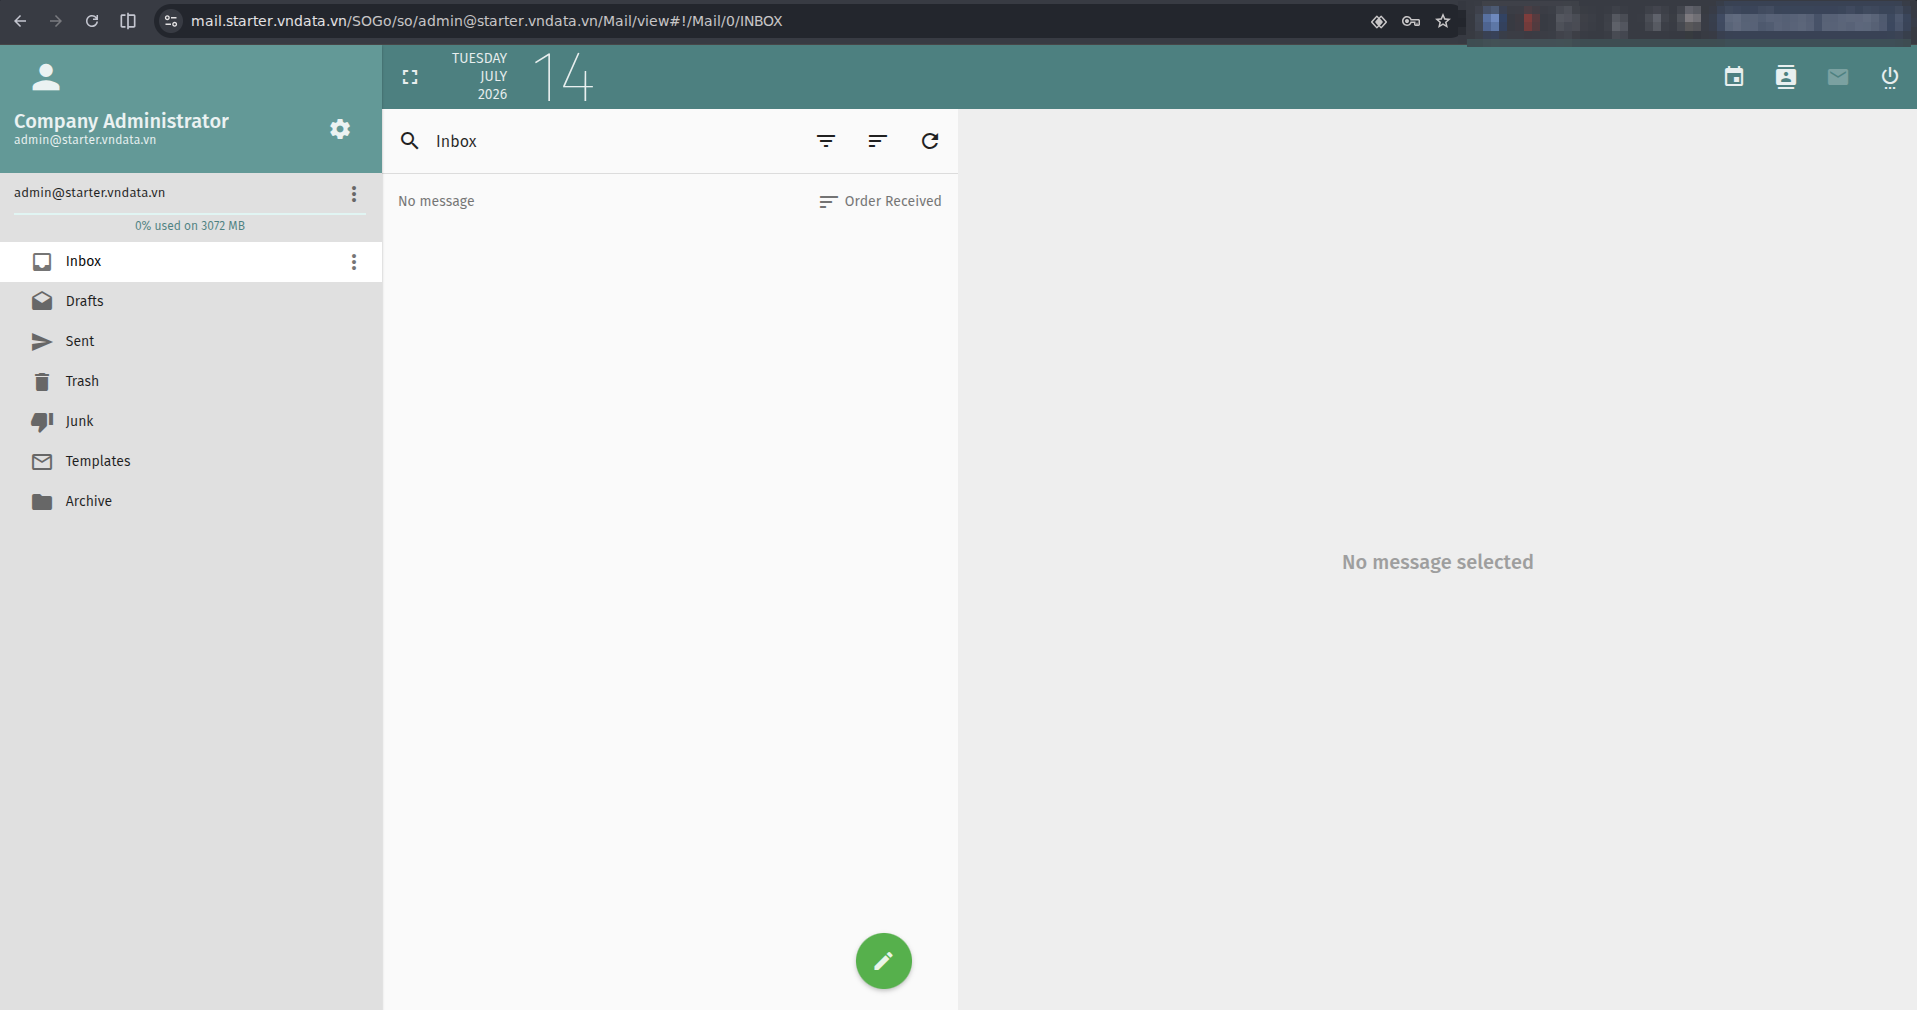Toggle browser side panel icon
Image resolution: width=1917 pixels, height=1010 pixels.
point(128,21)
